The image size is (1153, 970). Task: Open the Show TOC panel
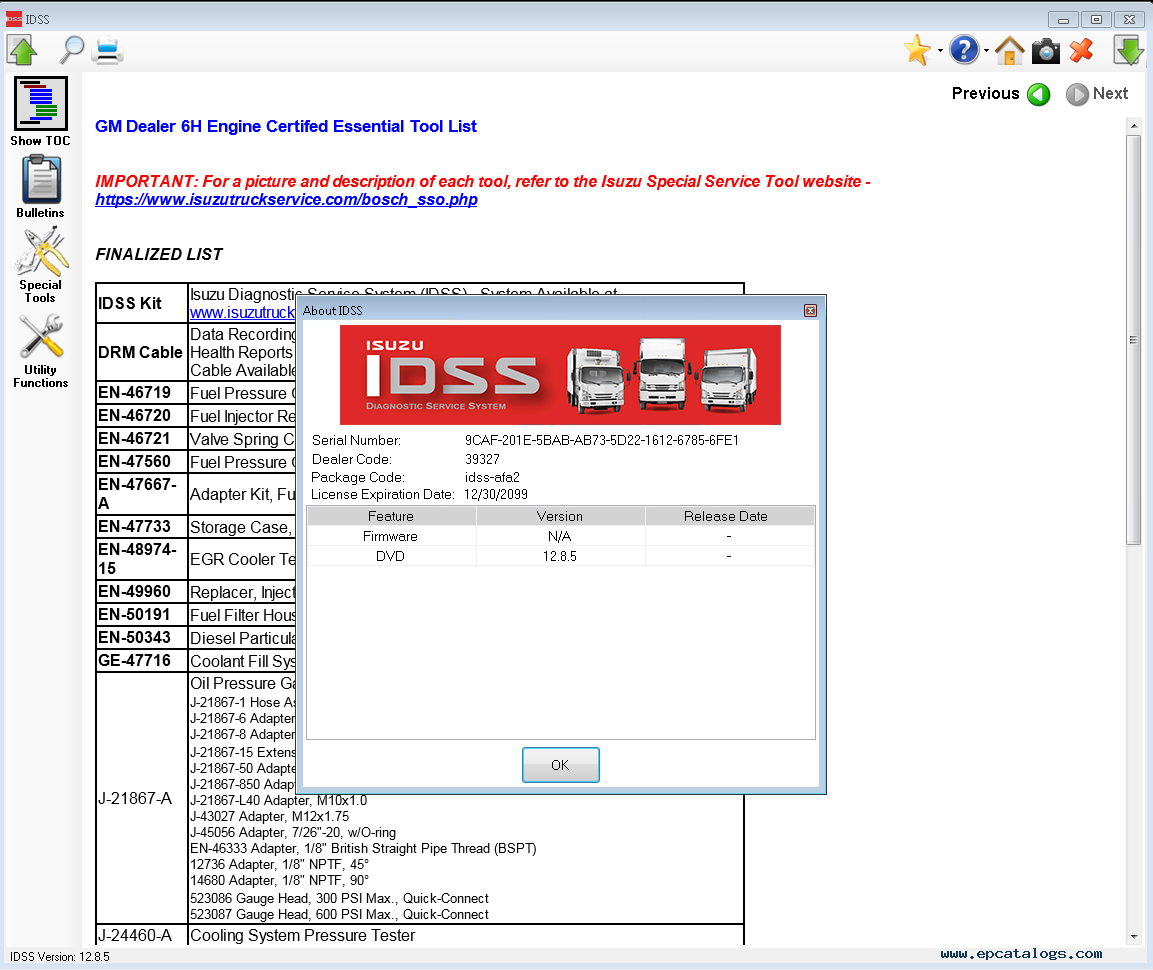pyautogui.click(x=40, y=112)
